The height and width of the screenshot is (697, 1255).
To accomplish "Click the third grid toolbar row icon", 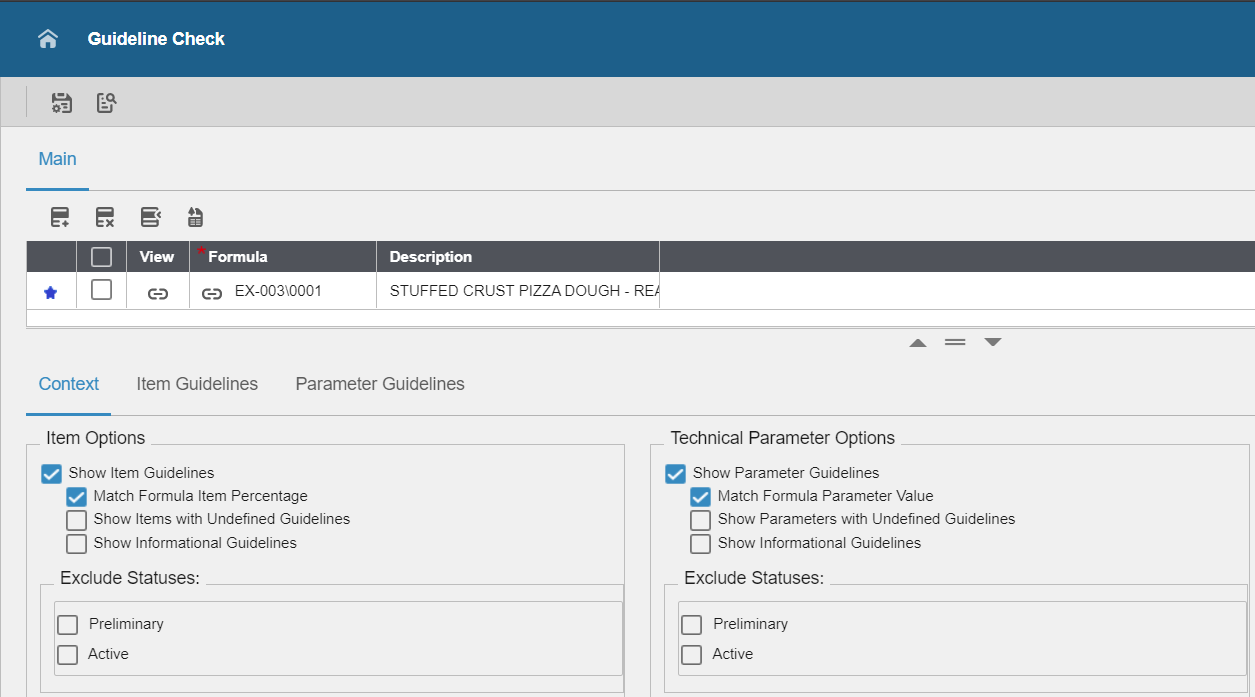I will 150,217.
